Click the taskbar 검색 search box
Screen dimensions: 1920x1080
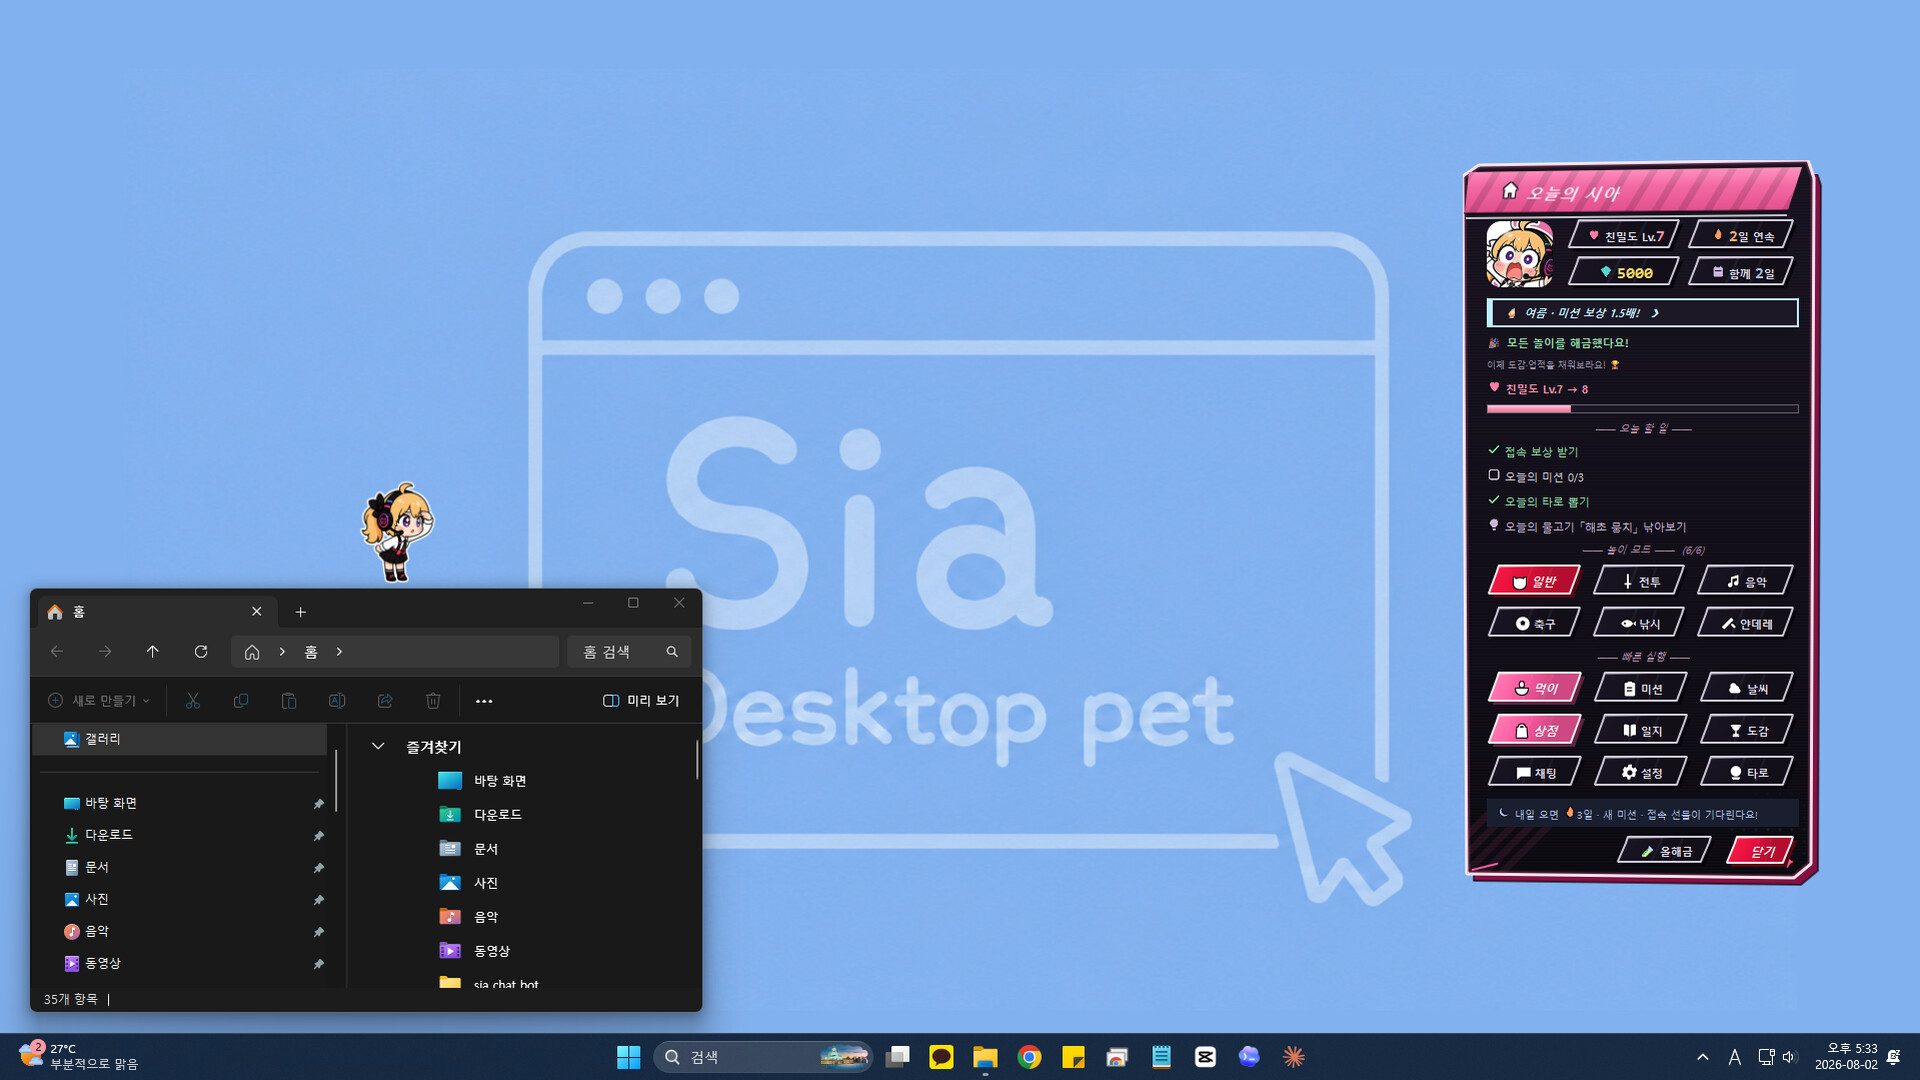coord(763,1057)
